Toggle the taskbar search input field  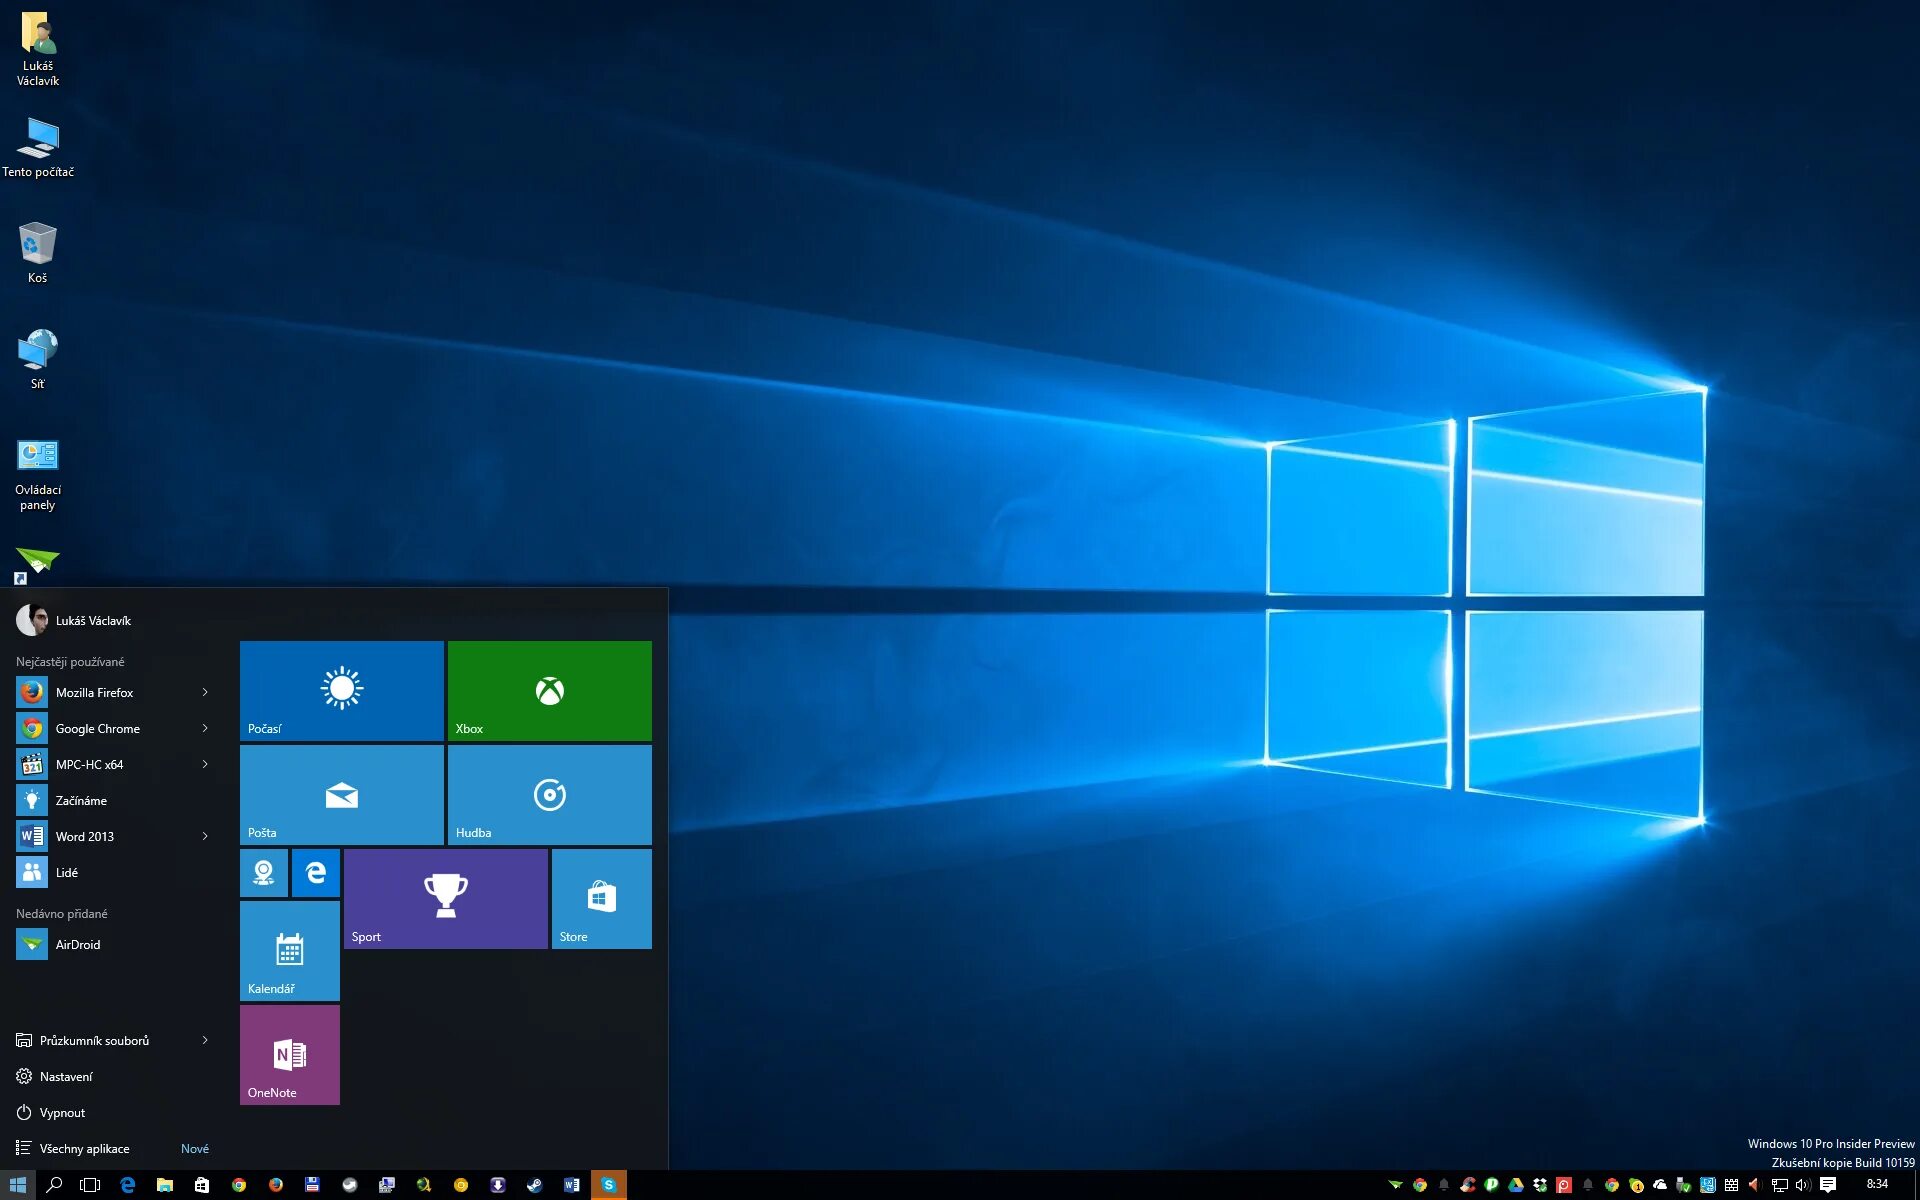(55, 1185)
